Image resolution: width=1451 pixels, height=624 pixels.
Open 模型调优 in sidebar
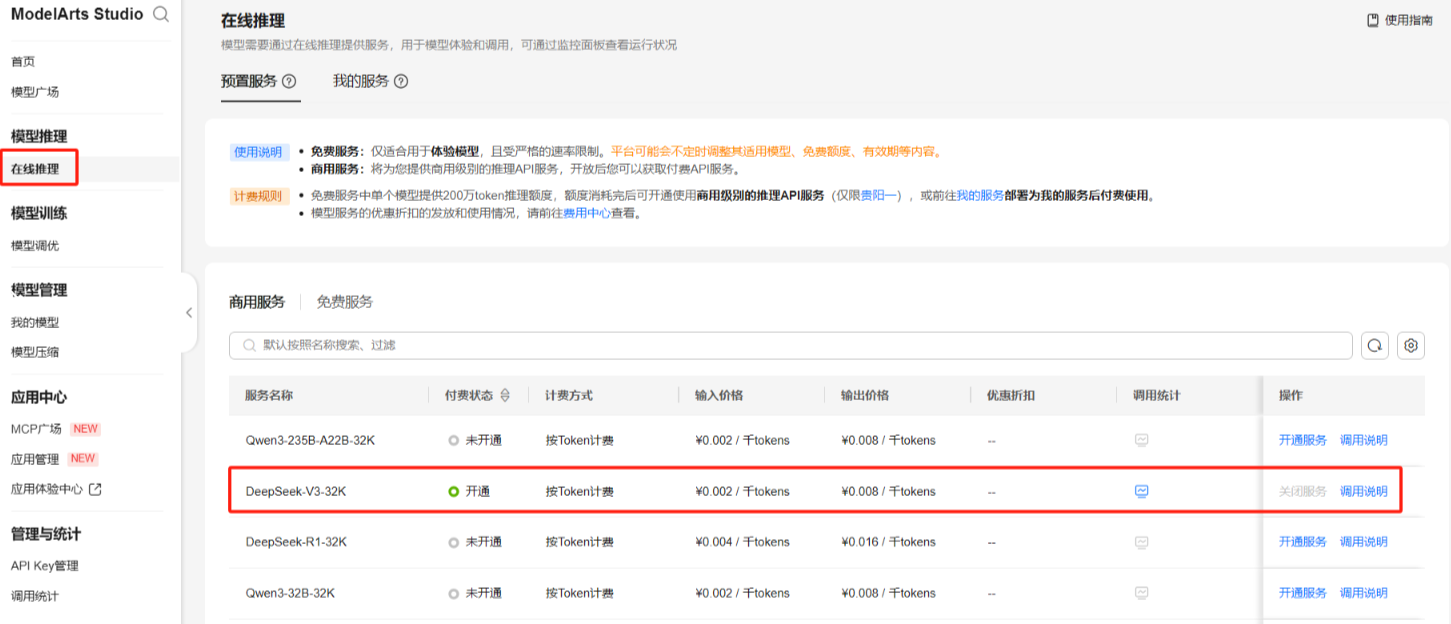[35, 246]
